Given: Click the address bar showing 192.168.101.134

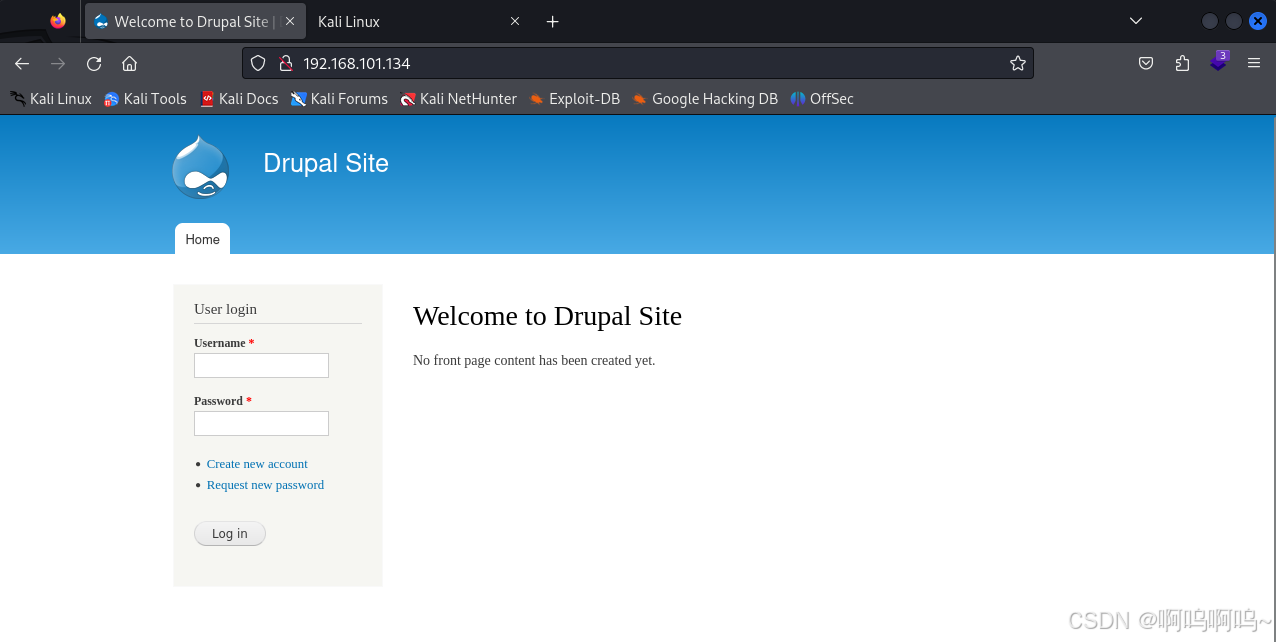Looking at the screenshot, I should coord(637,63).
